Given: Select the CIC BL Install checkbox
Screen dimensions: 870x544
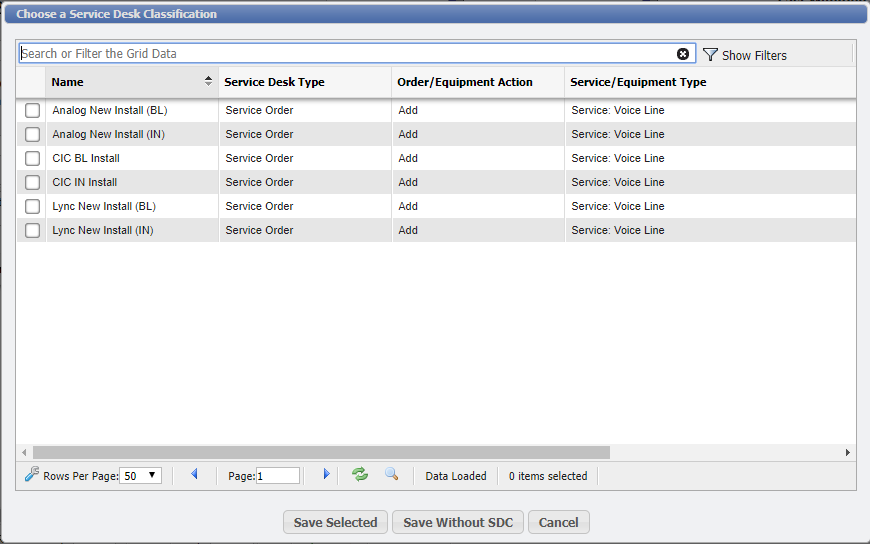Looking at the screenshot, I should 33,158.
